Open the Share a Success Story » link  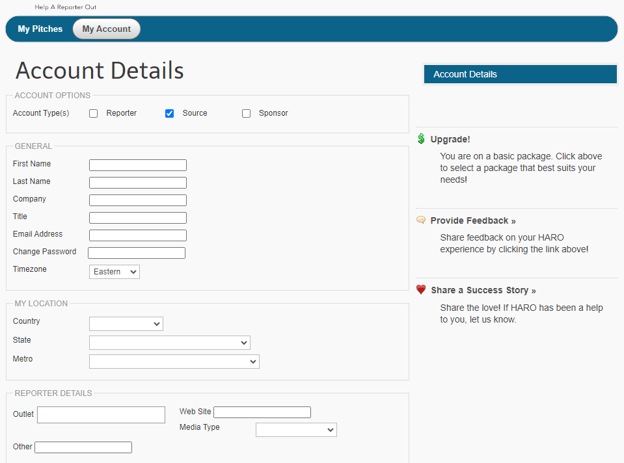click(483, 290)
